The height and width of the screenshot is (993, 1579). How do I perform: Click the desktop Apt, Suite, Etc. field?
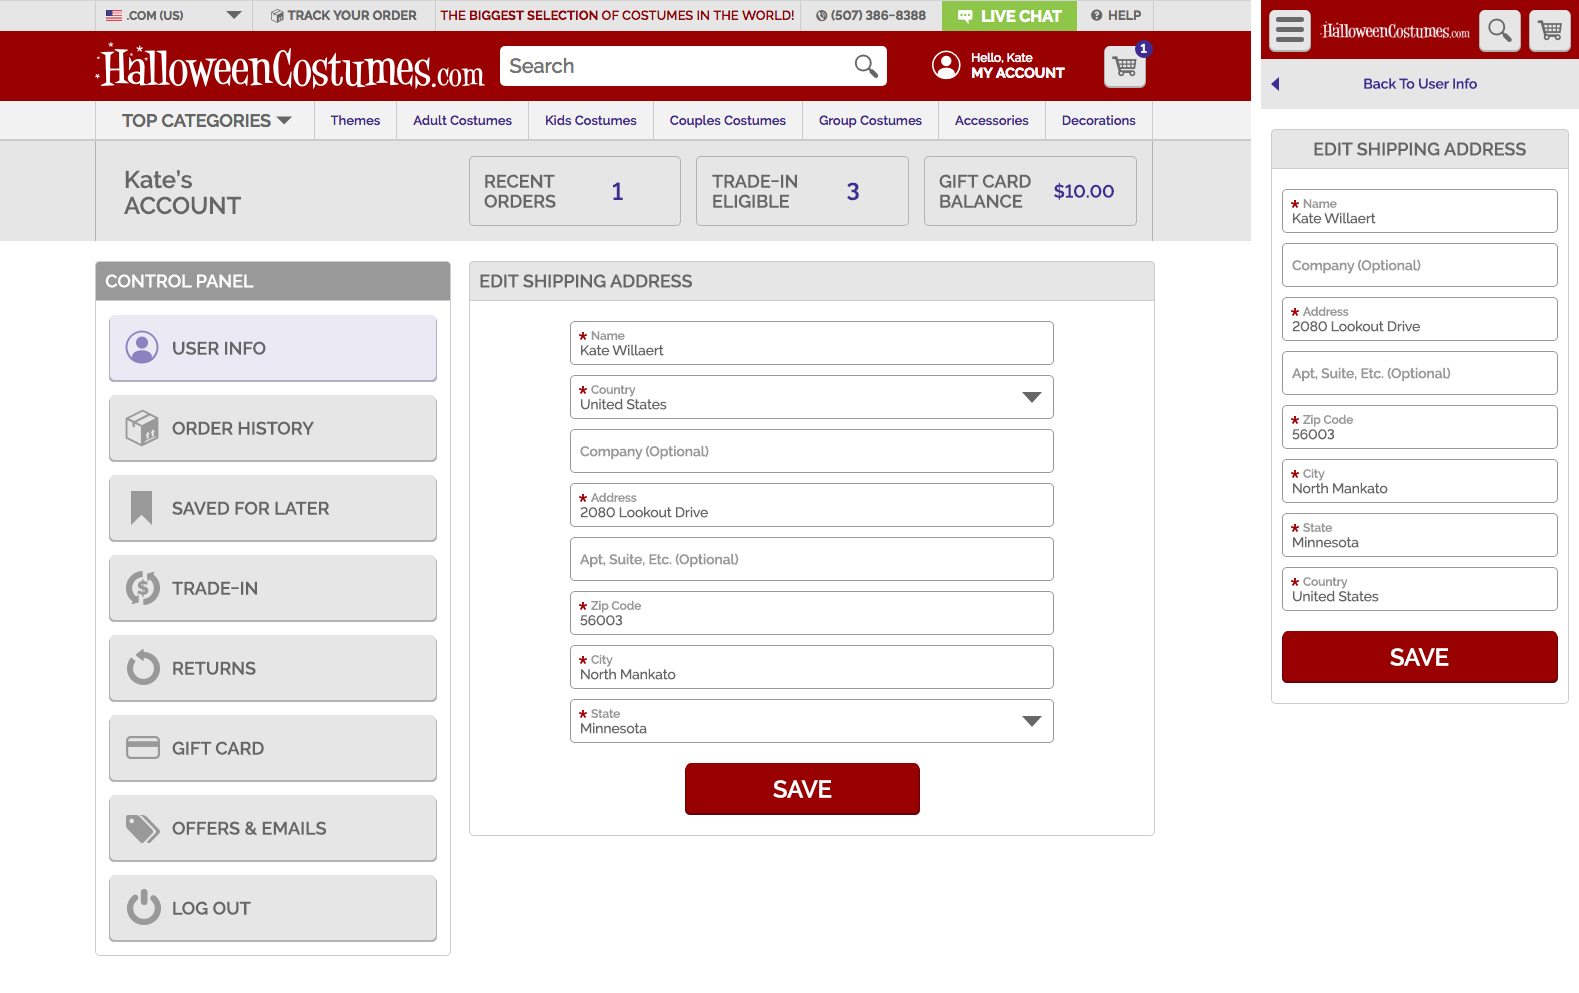pyautogui.click(x=811, y=559)
